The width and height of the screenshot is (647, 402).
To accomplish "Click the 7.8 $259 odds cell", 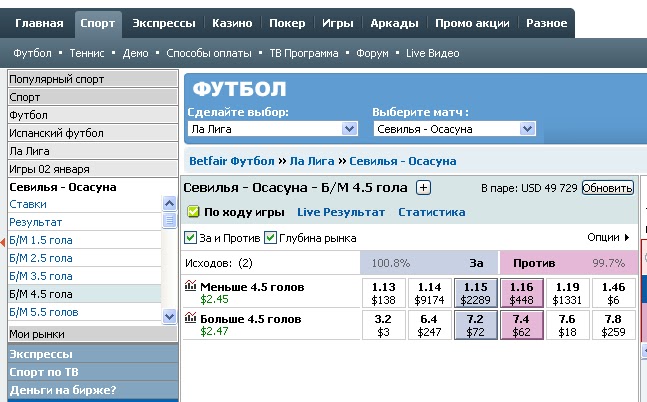I will [613, 325].
